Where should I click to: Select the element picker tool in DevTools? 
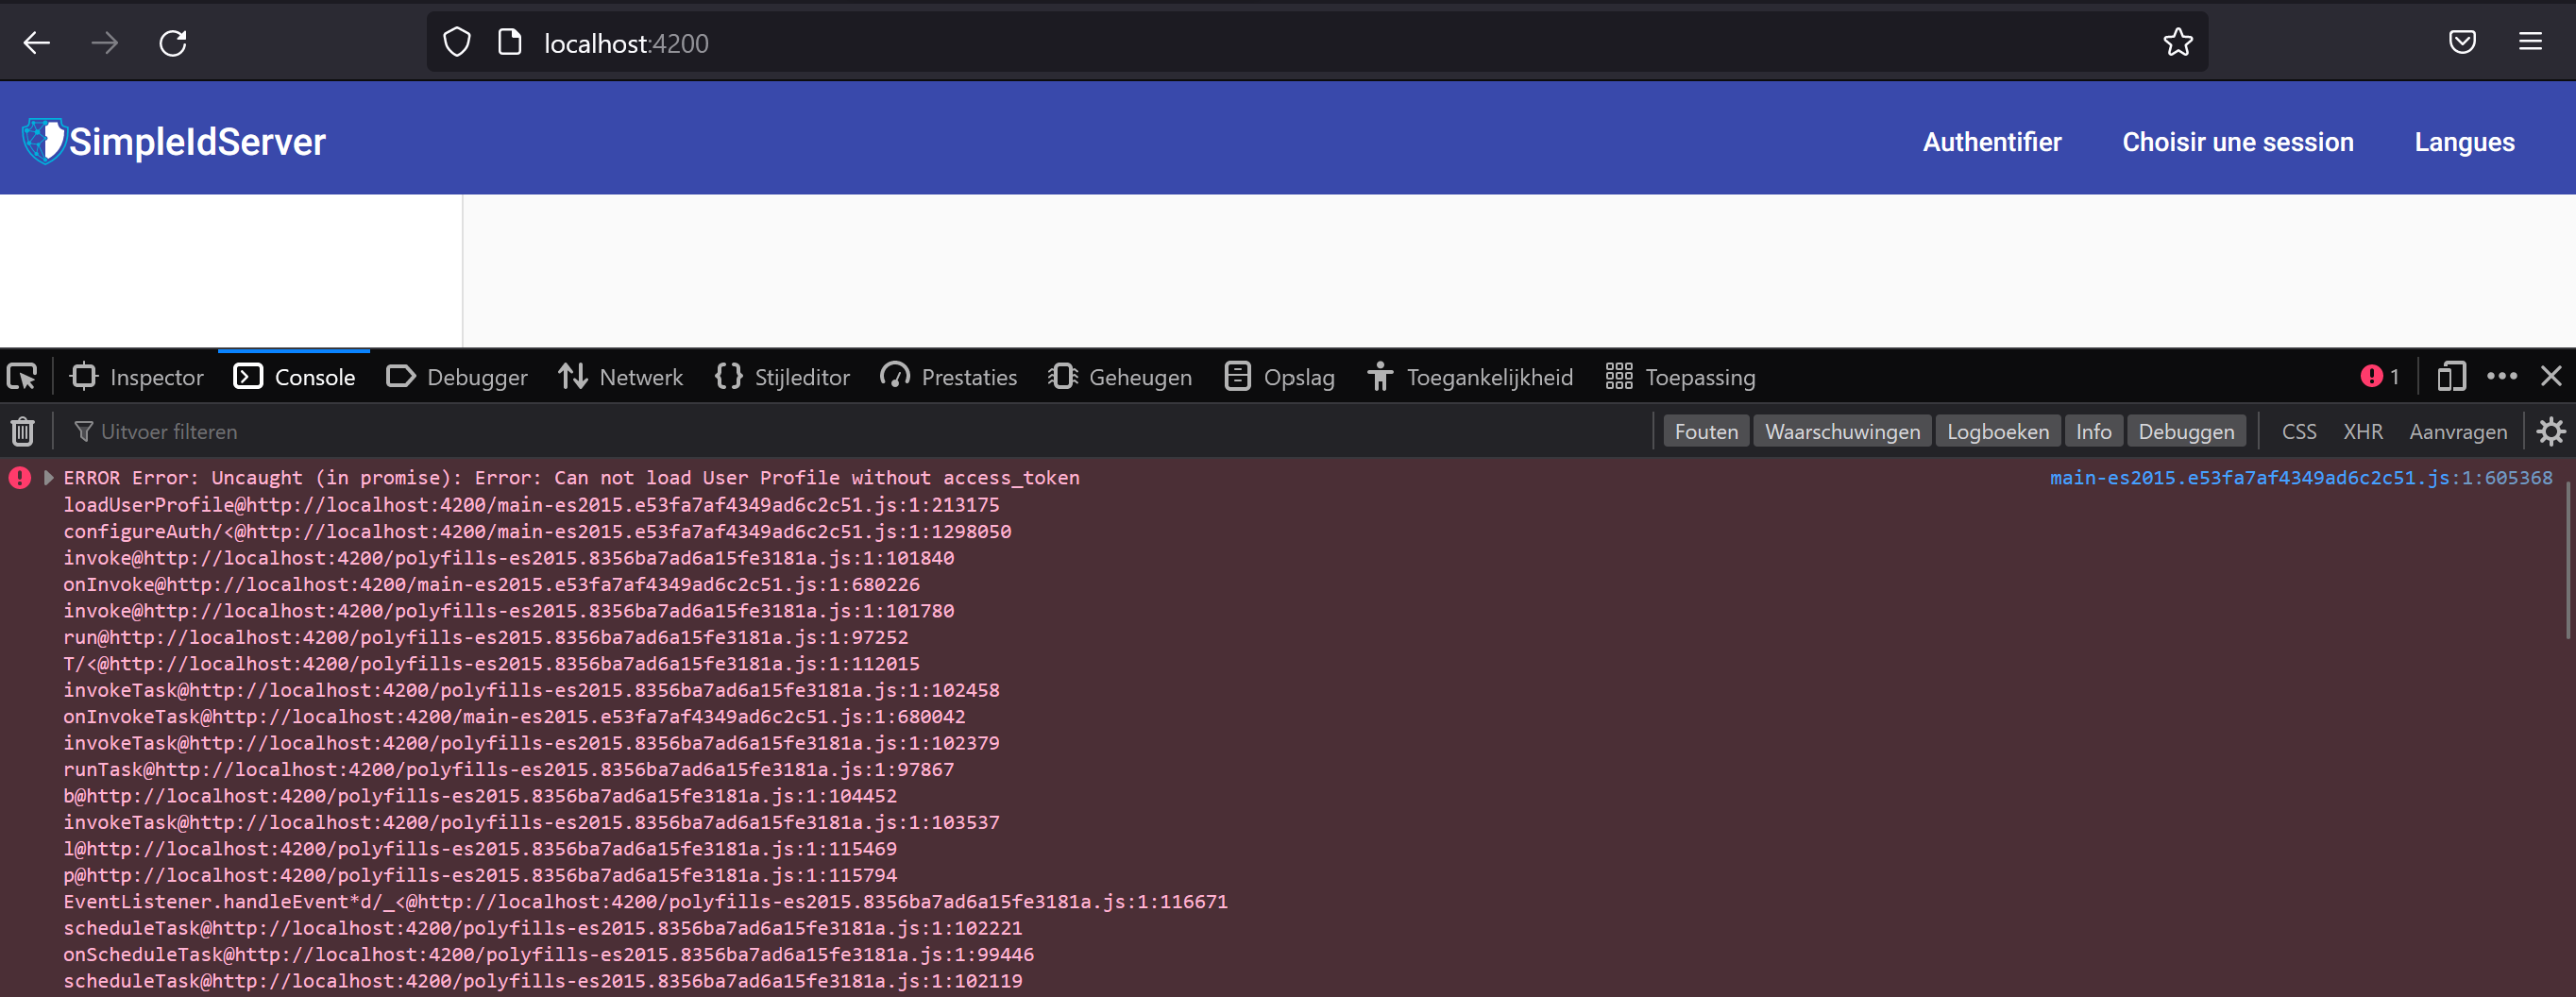[21, 376]
